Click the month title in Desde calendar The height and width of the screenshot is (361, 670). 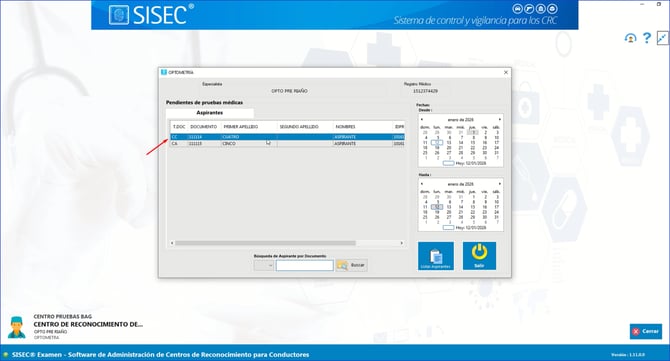(461, 120)
